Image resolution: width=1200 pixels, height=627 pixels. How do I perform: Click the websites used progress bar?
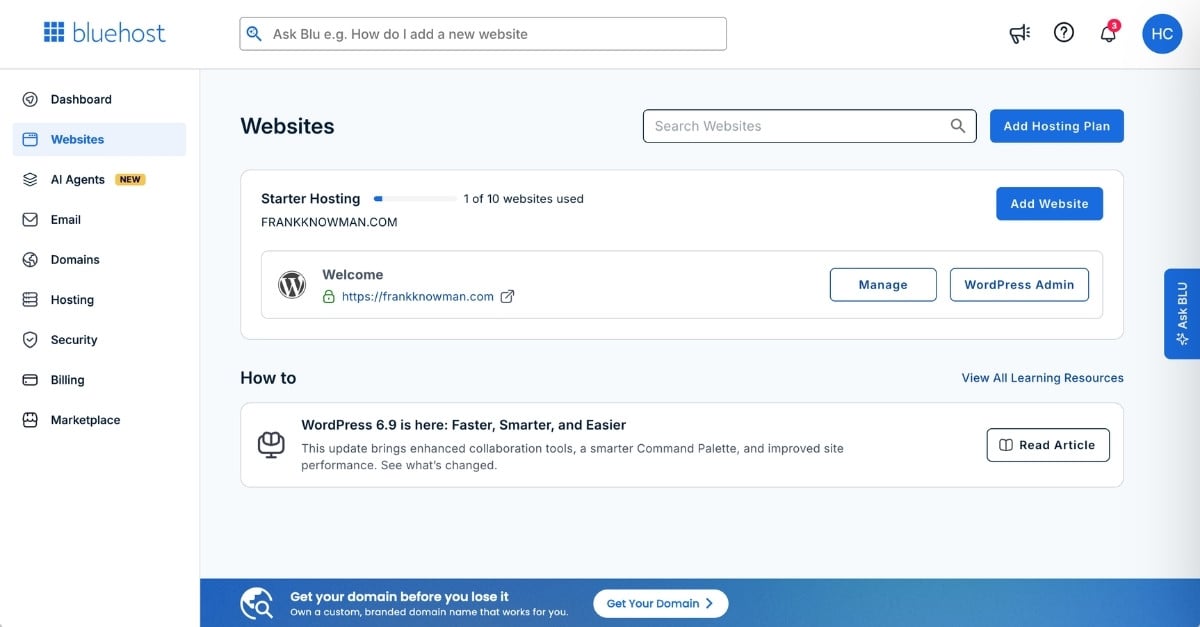pyautogui.click(x=415, y=199)
